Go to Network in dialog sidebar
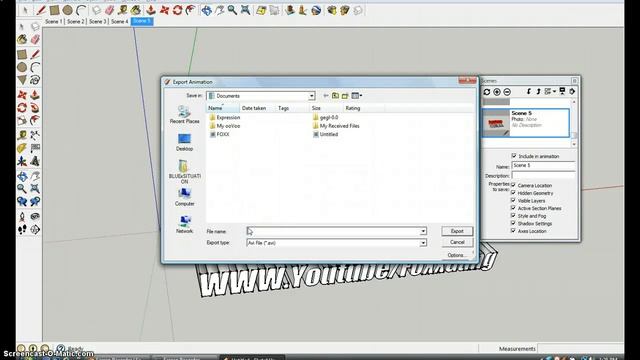The height and width of the screenshot is (360, 640). pyautogui.click(x=184, y=225)
